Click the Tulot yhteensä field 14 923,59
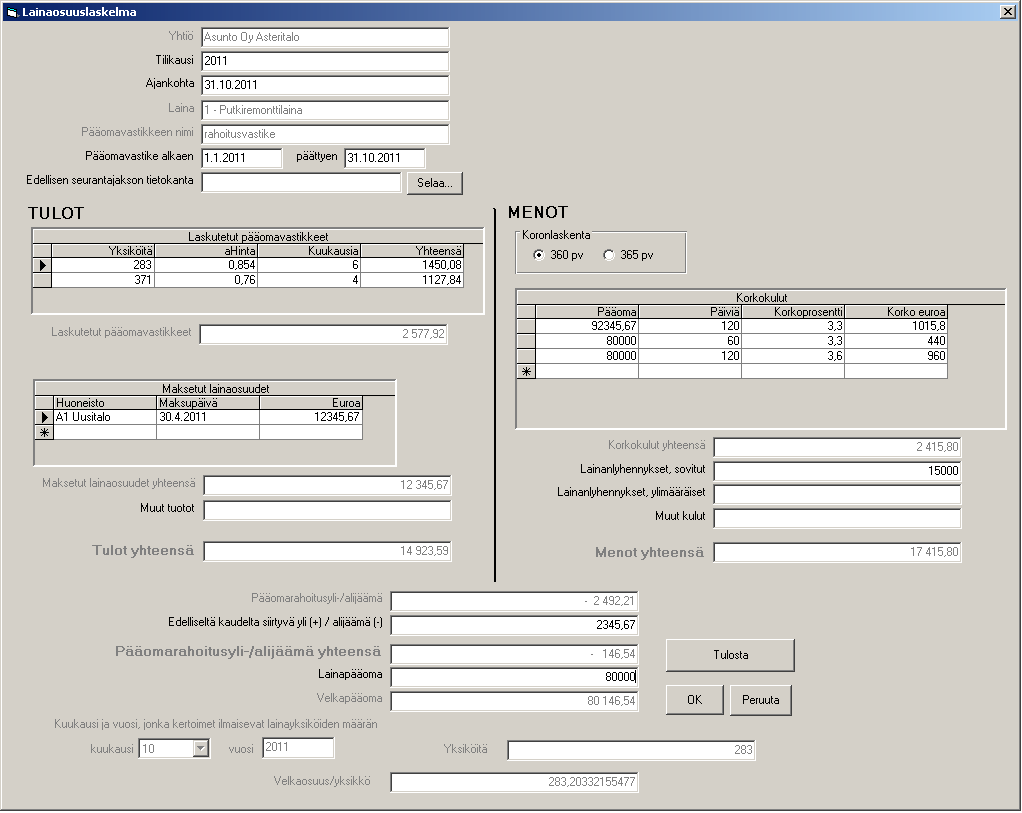The height and width of the screenshot is (813, 1022). pos(327,551)
